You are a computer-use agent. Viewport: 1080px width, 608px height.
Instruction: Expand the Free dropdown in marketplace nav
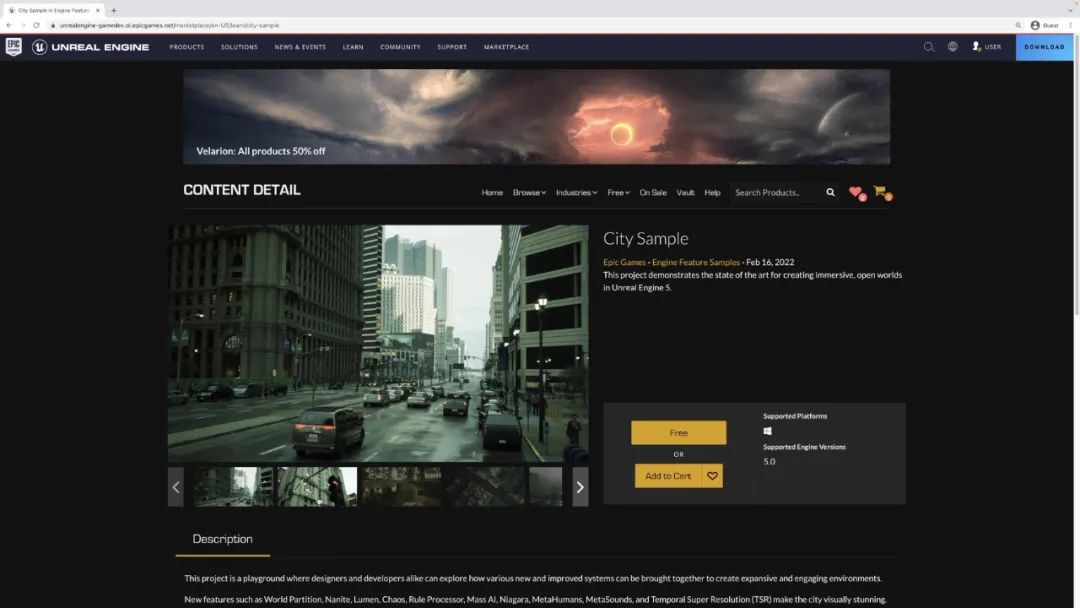coord(618,192)
